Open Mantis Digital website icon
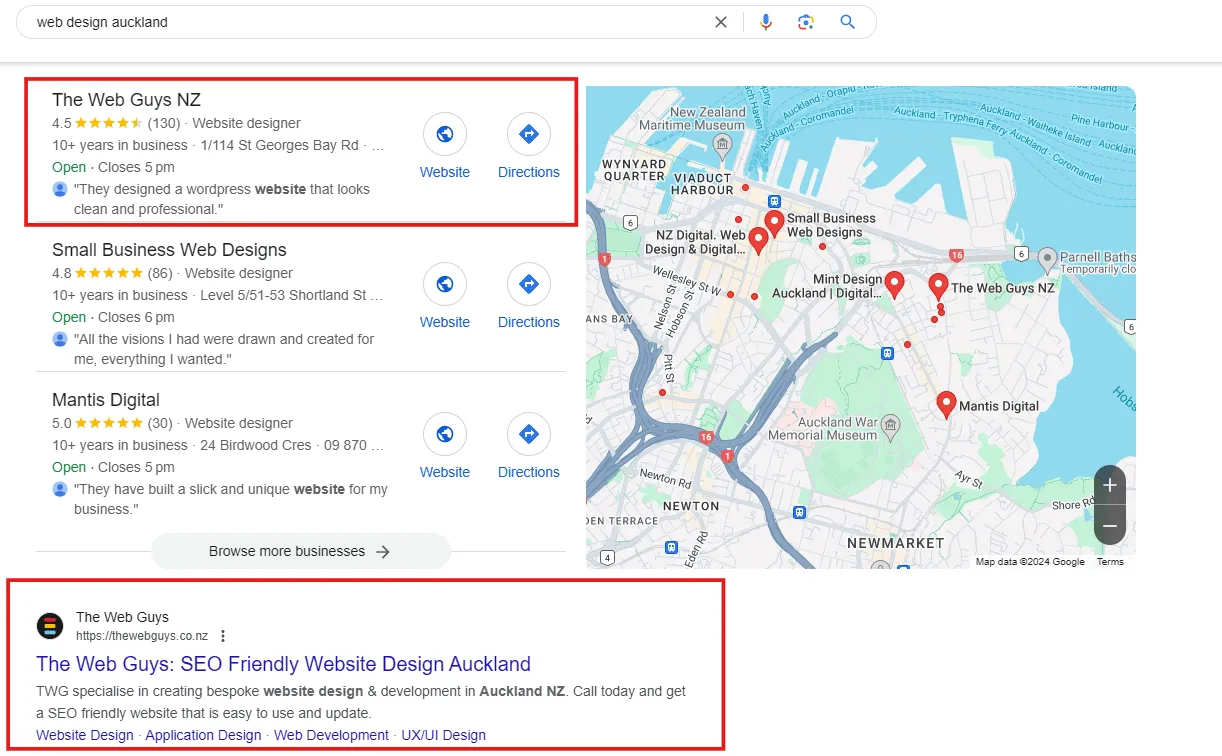 (445, 434)
